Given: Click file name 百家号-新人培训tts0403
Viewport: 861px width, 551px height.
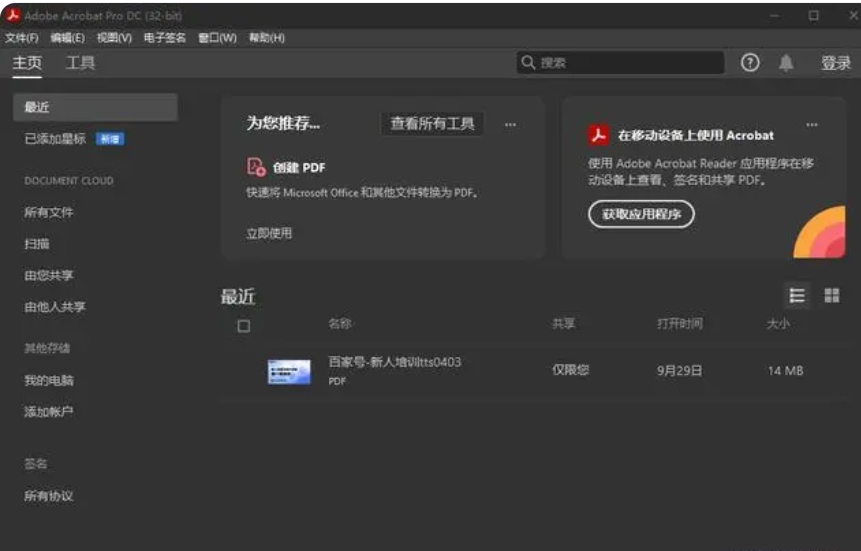Looking at the screenshot, I should coord(394,362).
